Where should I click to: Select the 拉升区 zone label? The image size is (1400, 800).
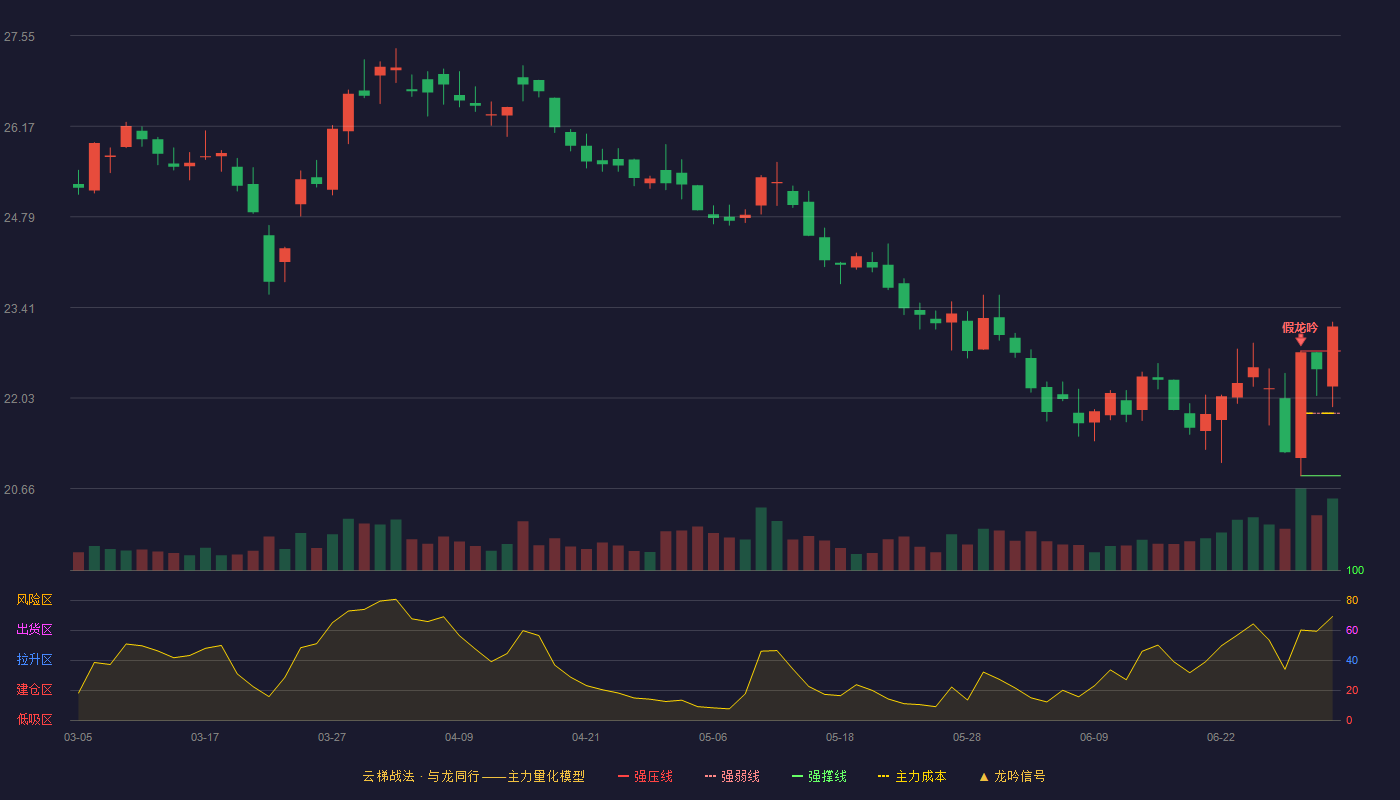(x=34, y=660)
